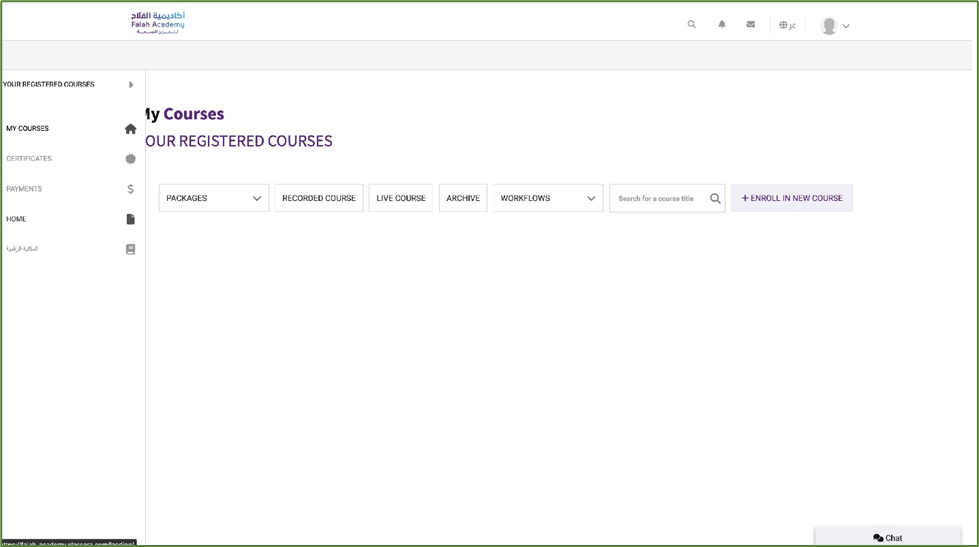
Task: Click the Falah Academy logo
Action: (x=158, y=22)
